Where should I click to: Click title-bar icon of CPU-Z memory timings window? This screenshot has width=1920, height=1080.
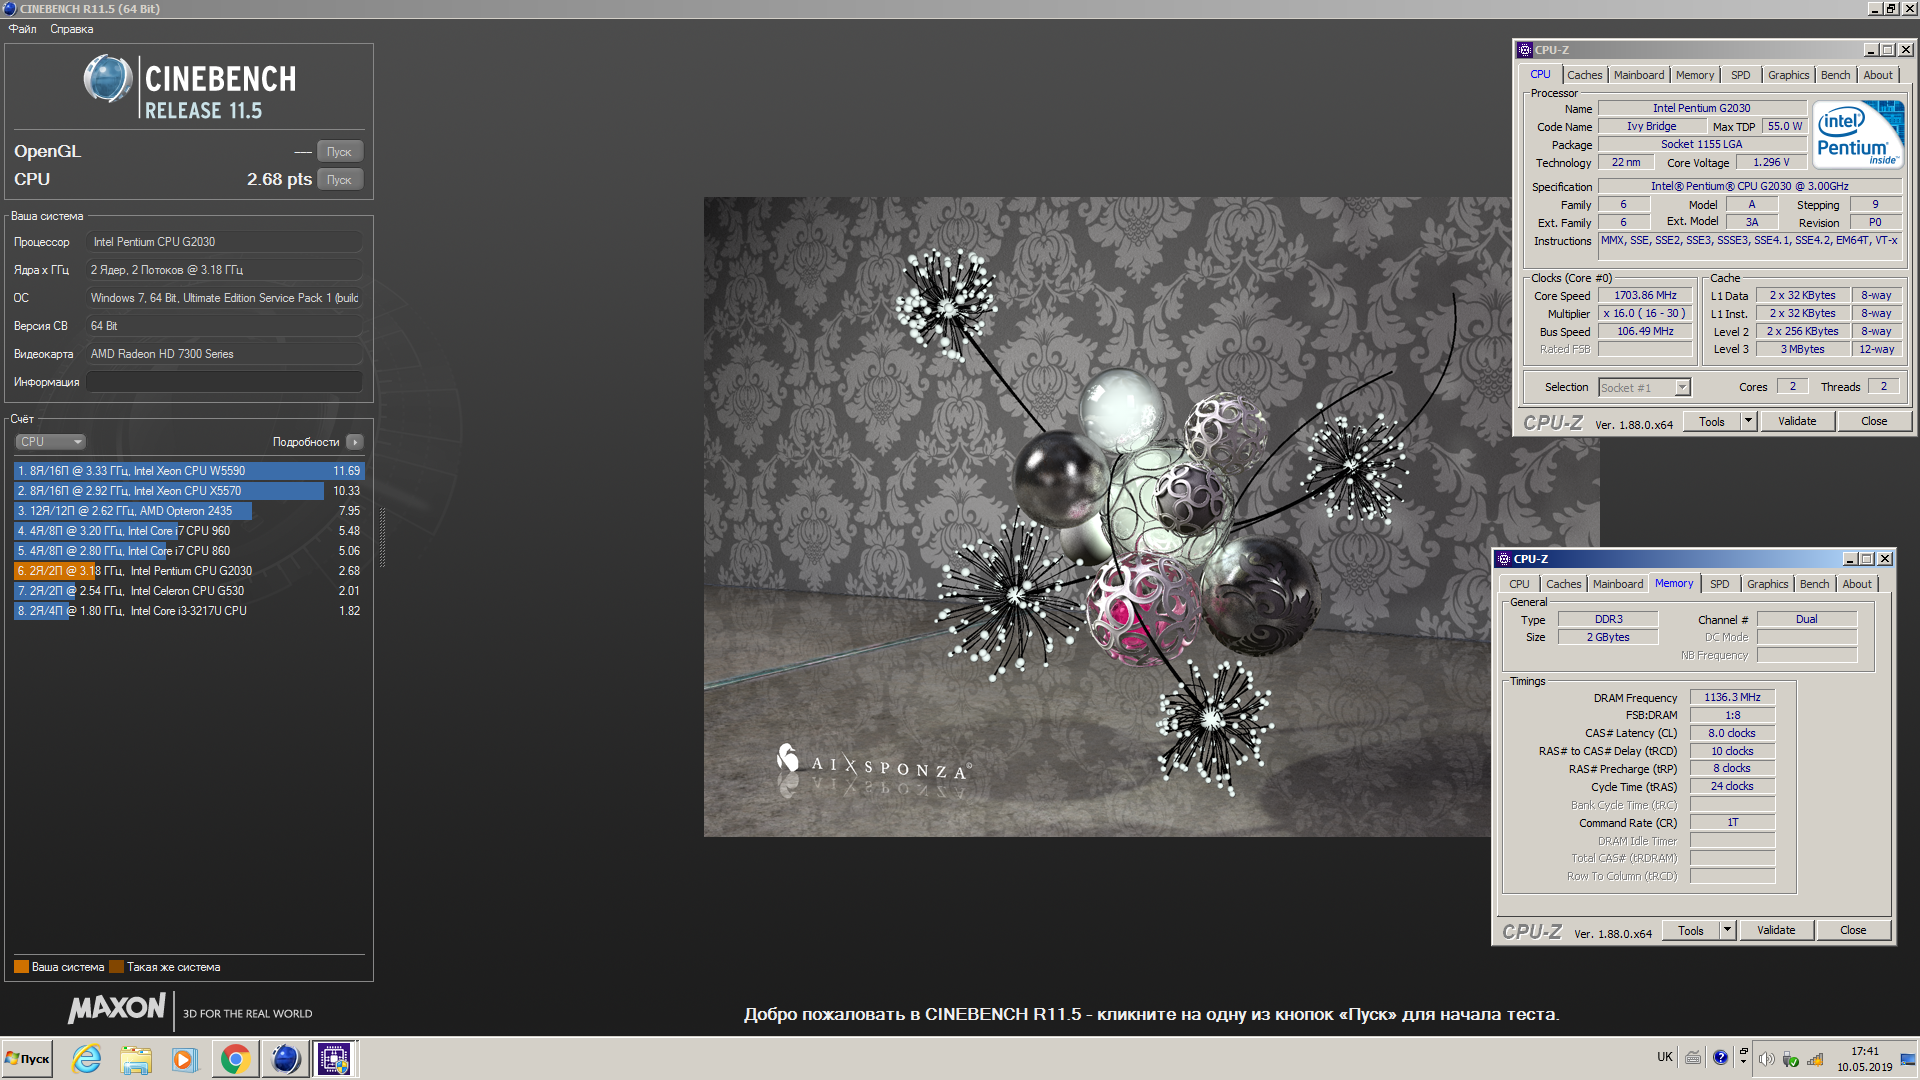coord(1504,559)
